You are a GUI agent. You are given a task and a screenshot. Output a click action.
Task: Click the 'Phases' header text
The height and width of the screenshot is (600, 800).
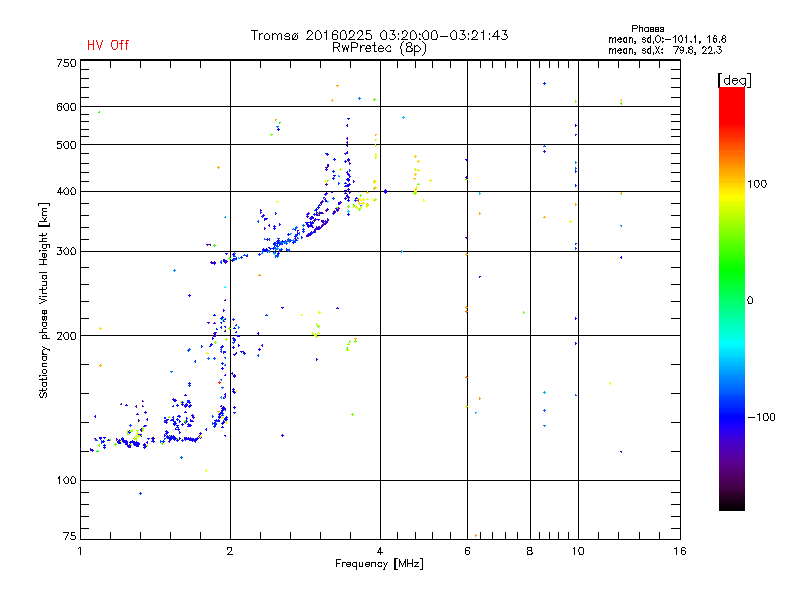(x=647, y=29)
